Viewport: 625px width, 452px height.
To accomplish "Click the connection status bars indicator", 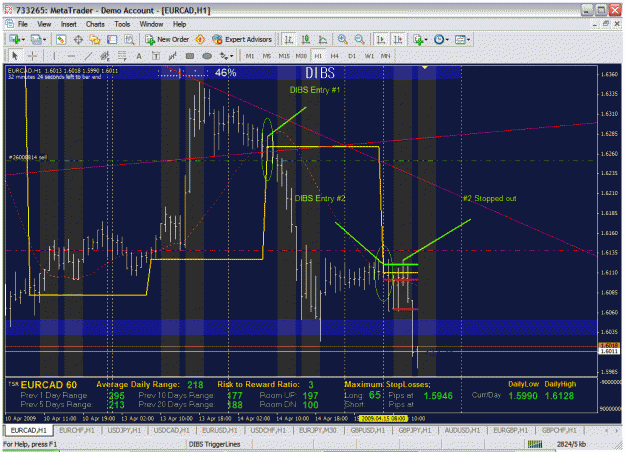I will pyautogui.click(x=535, y=444).
